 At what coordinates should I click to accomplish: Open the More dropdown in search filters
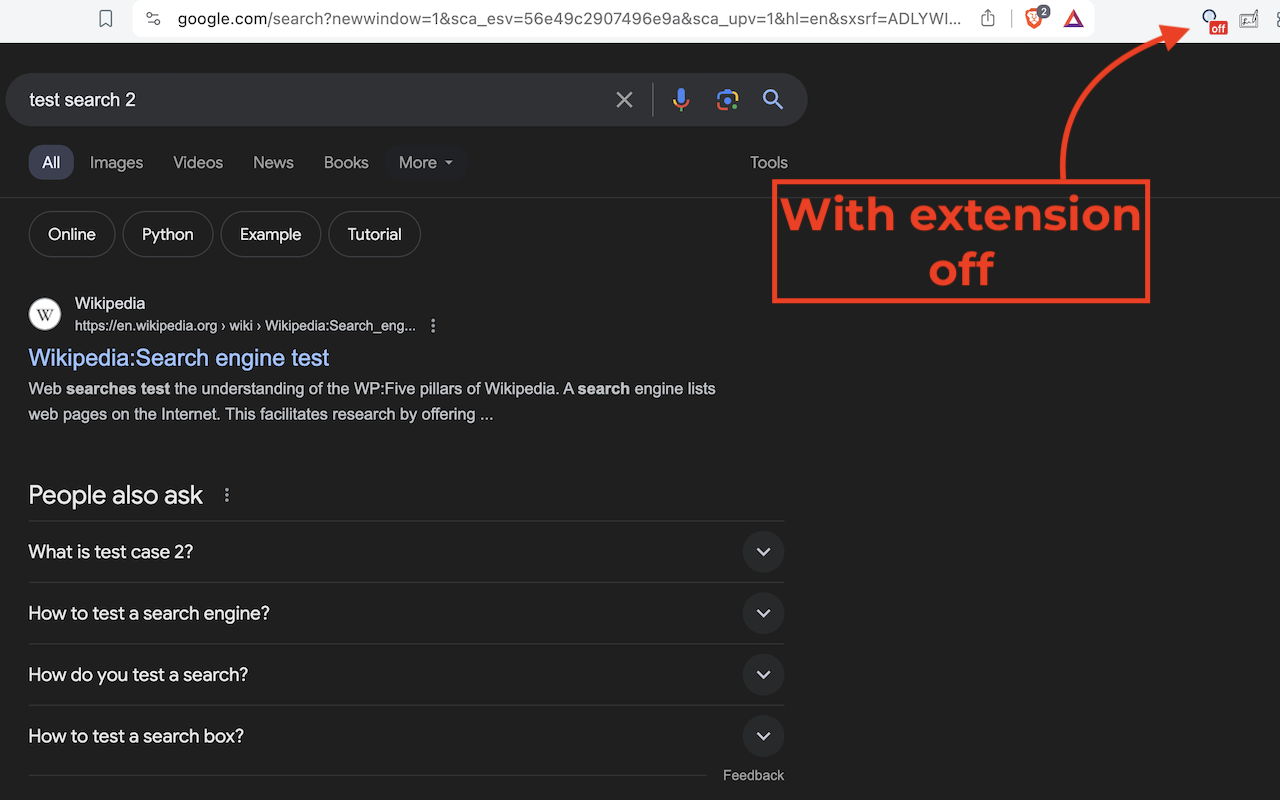(426, 163)
